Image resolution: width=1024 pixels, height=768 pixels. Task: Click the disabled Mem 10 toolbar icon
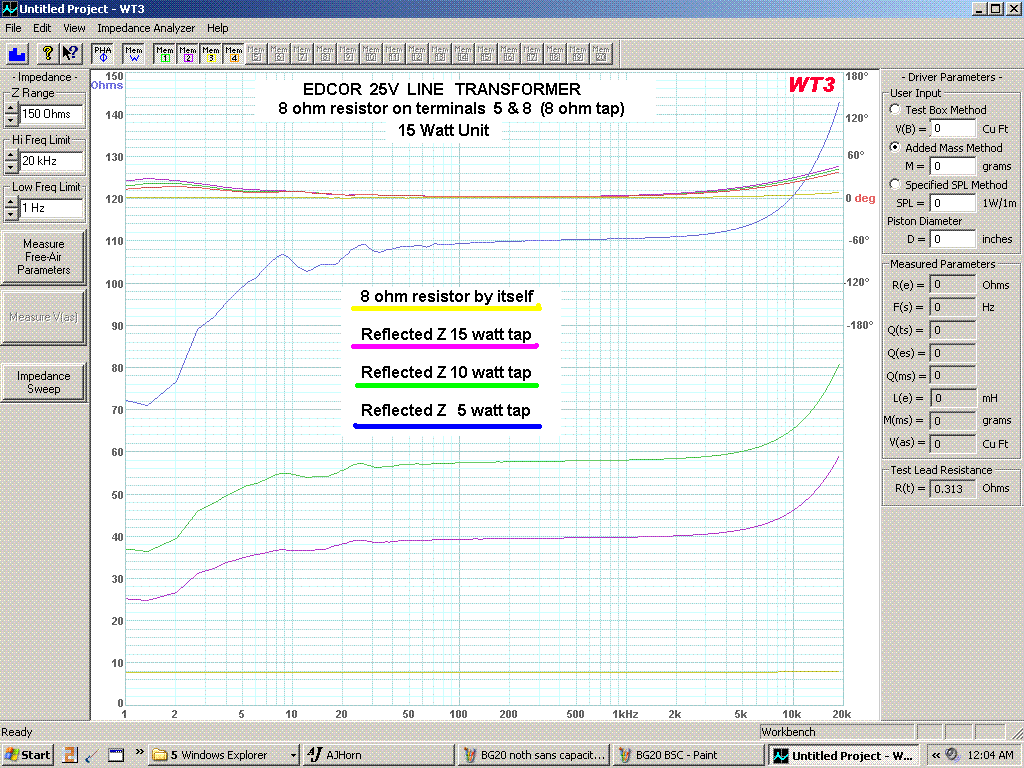click(371, 54)
